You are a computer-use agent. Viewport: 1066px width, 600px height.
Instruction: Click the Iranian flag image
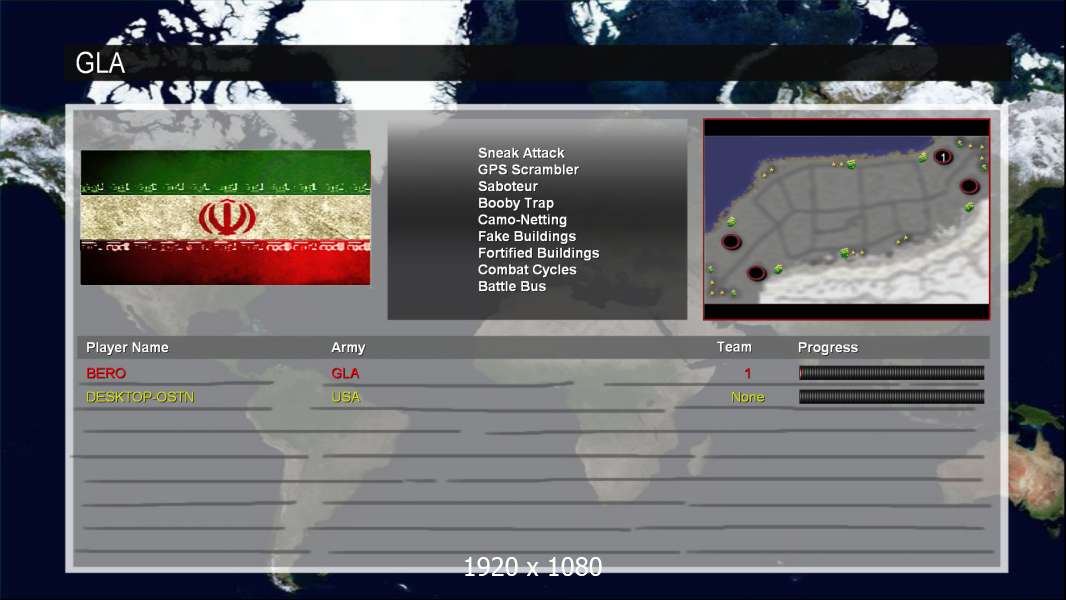coord(226,217)
